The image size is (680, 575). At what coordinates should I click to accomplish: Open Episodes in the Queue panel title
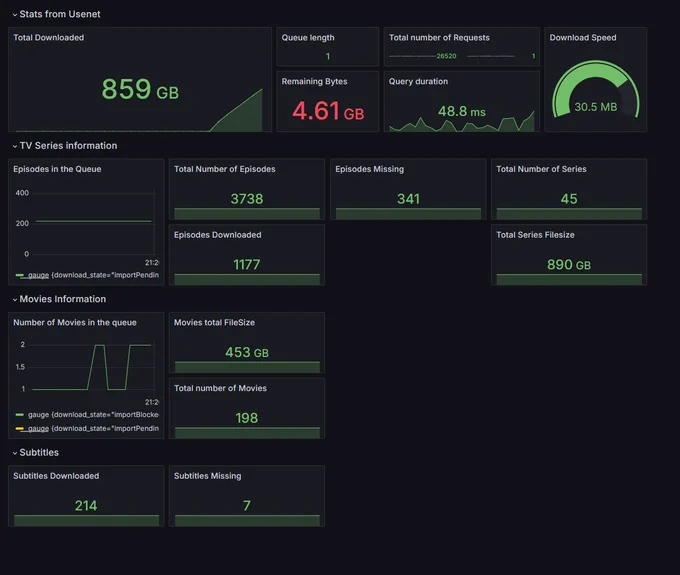coord(57,169)
